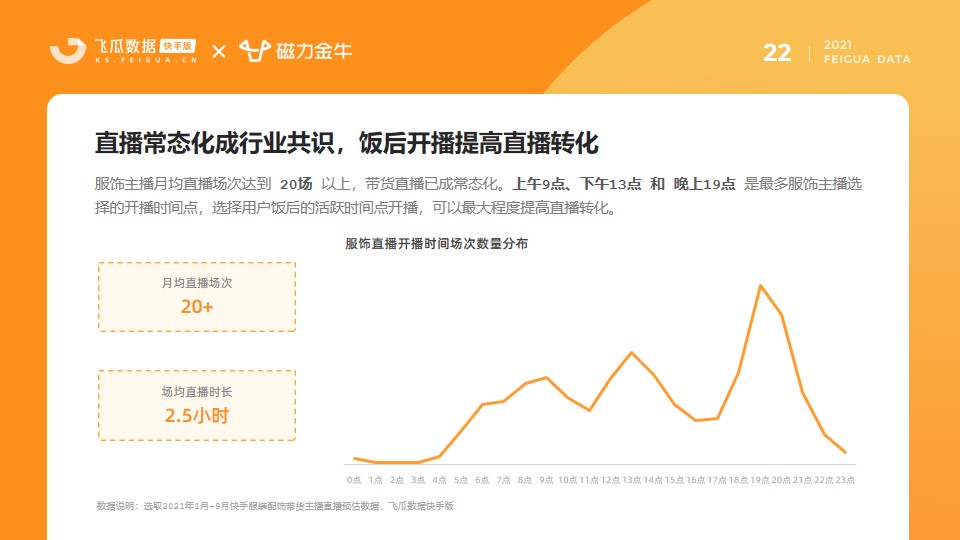This screenshot has height=540, width=960.
Task: Click the bold text 20场
Action: 296,184
